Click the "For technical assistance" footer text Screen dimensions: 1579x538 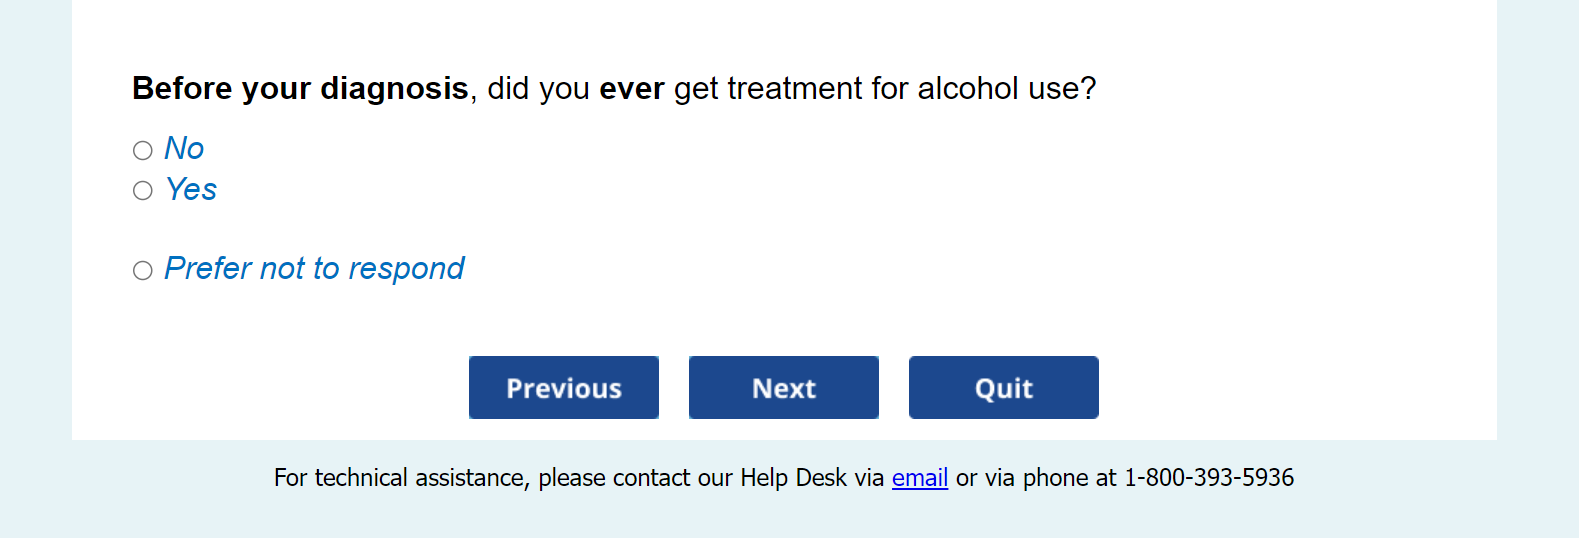400,478
